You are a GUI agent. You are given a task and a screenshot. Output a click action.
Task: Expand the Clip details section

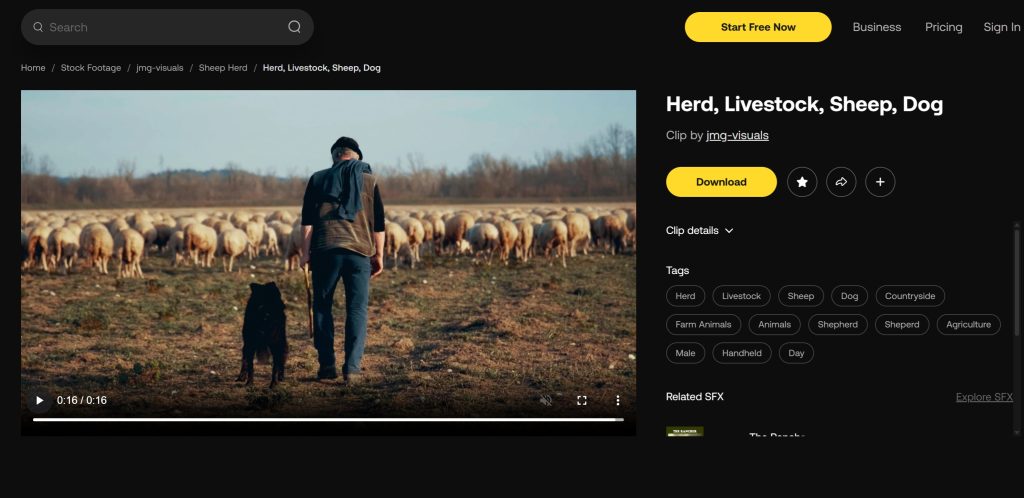click(700, 231)
